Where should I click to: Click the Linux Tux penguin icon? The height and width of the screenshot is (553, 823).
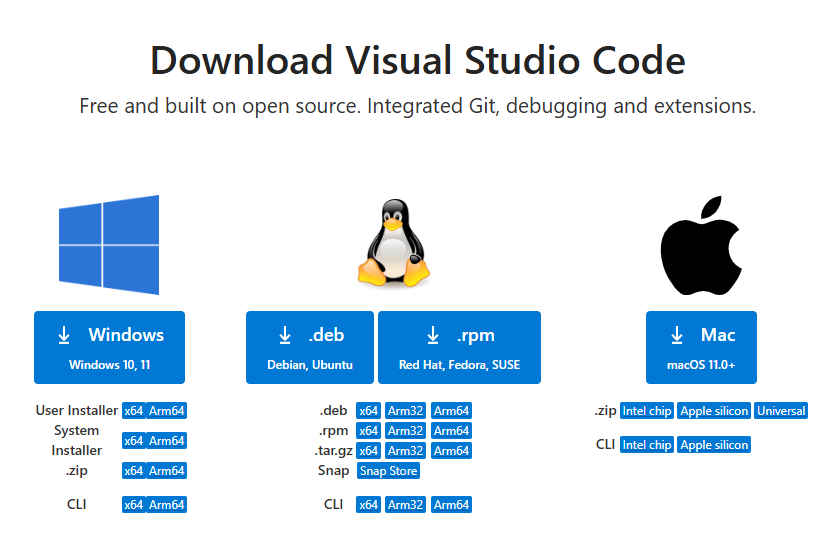tap(394, 243)
